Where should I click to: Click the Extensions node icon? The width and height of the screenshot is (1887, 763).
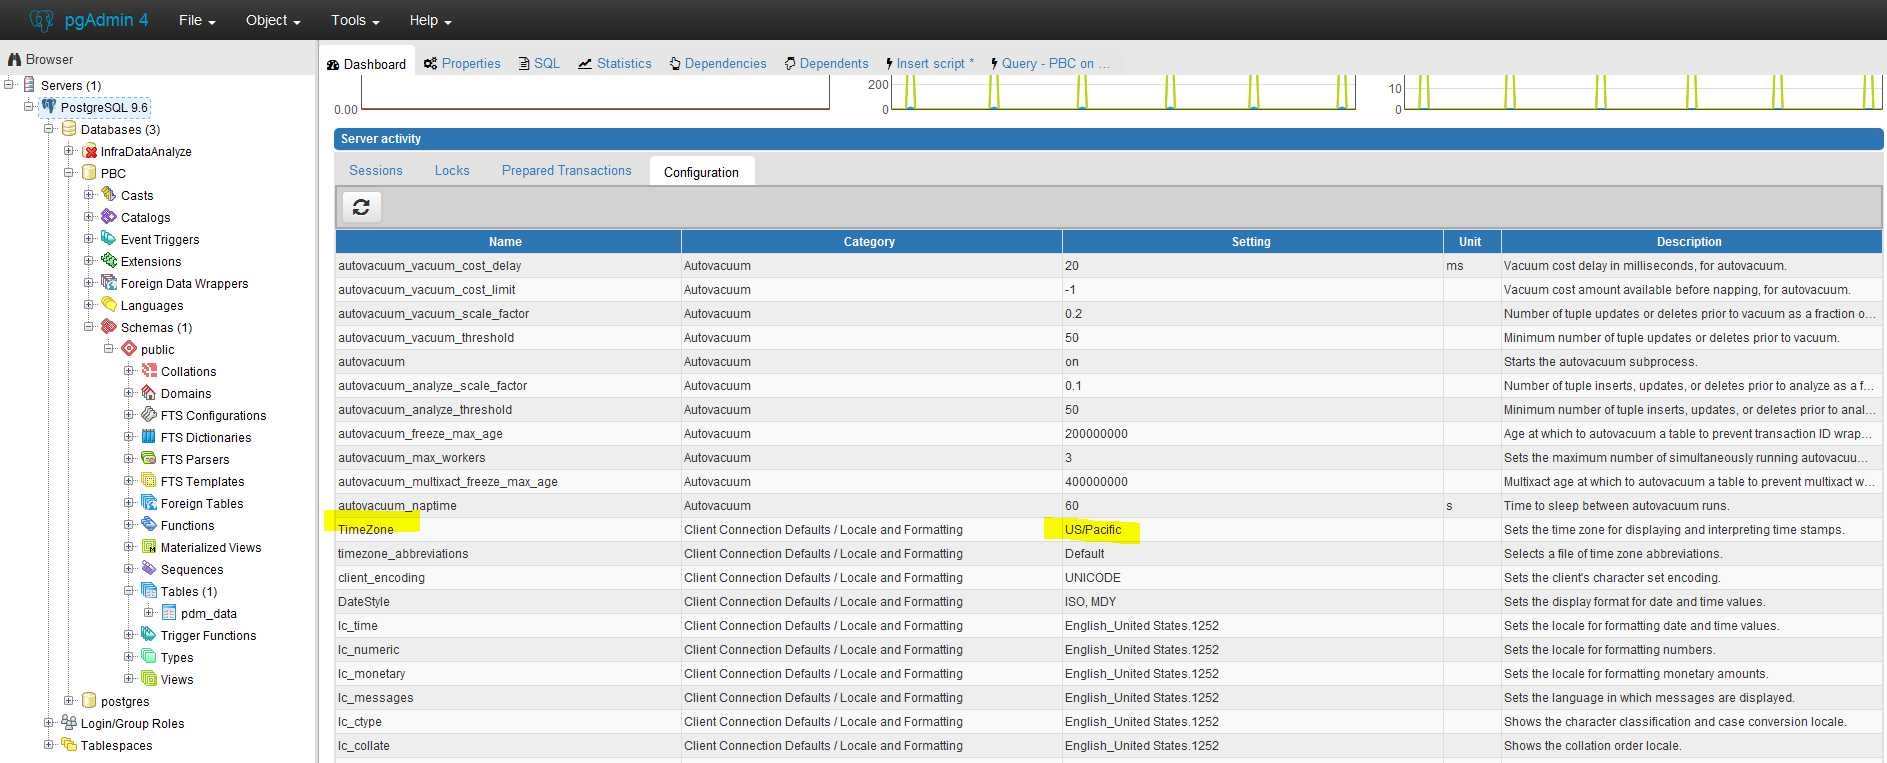pyautogui.click(x=109, y=261)
